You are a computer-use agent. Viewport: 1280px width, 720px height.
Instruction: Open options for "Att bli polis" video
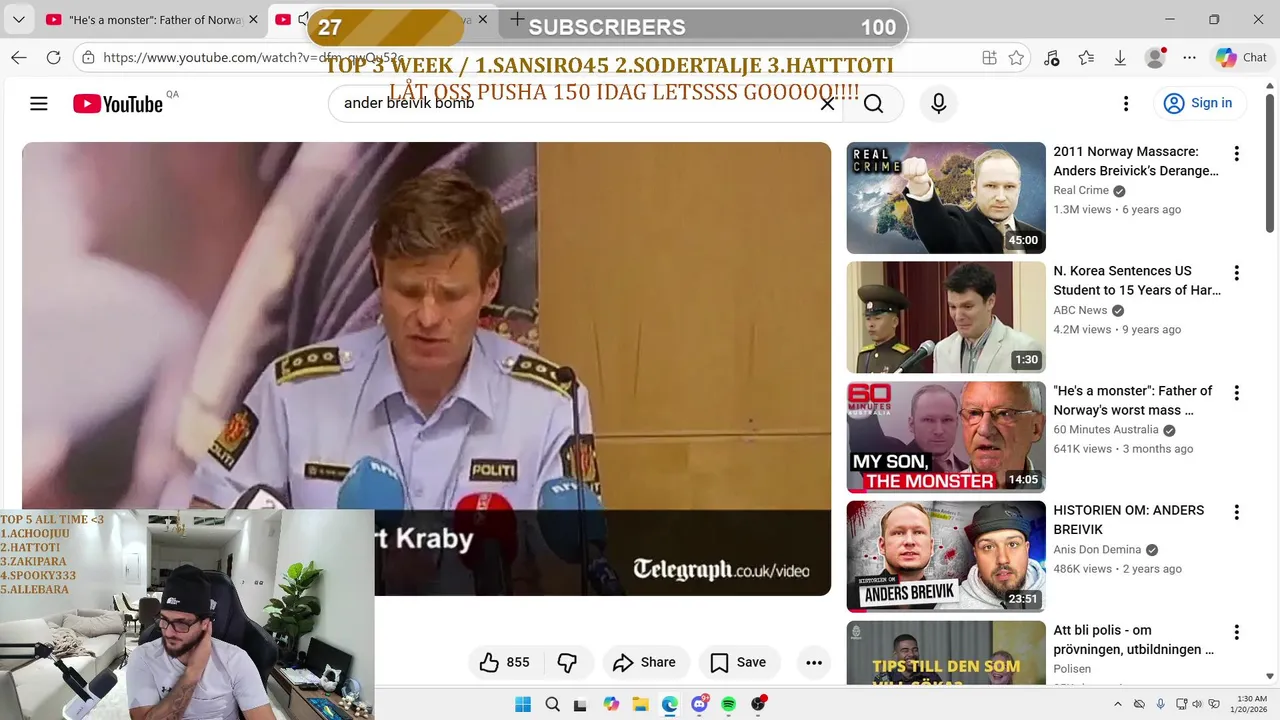1237,632
